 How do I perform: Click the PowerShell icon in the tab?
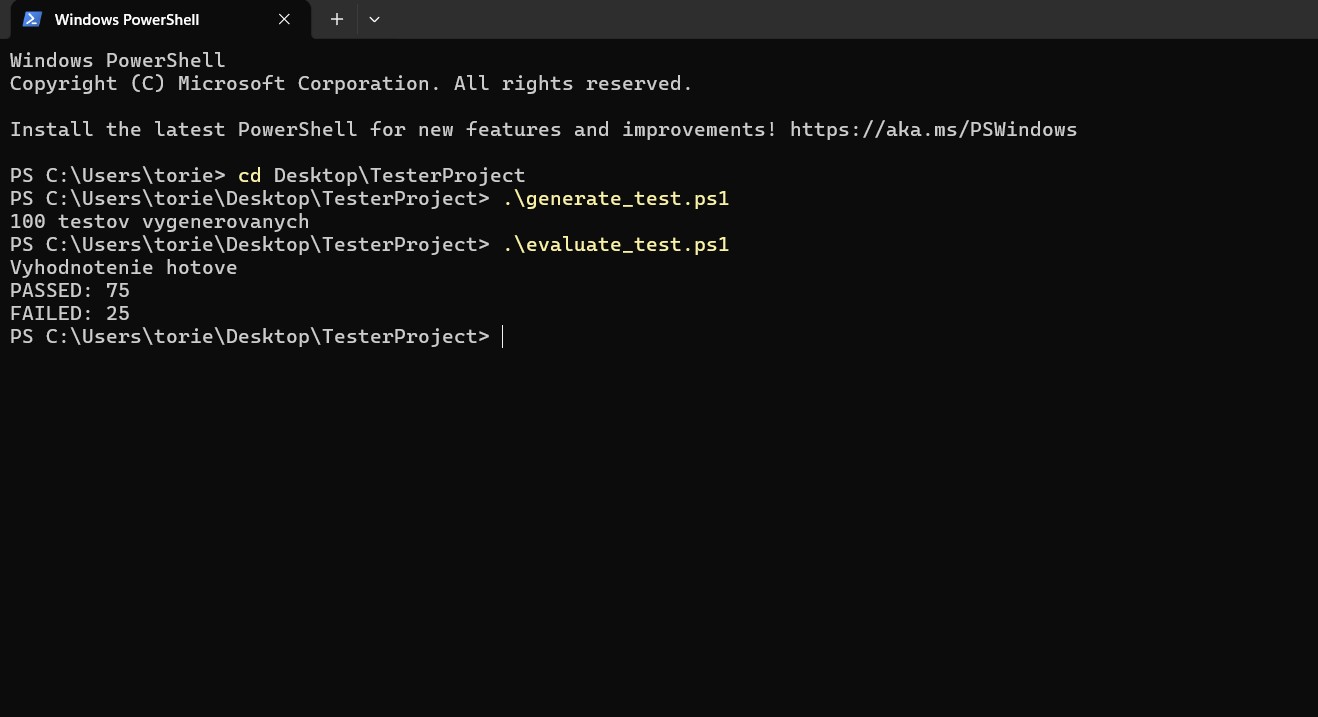pyautogui.click(x=32, y=19)
